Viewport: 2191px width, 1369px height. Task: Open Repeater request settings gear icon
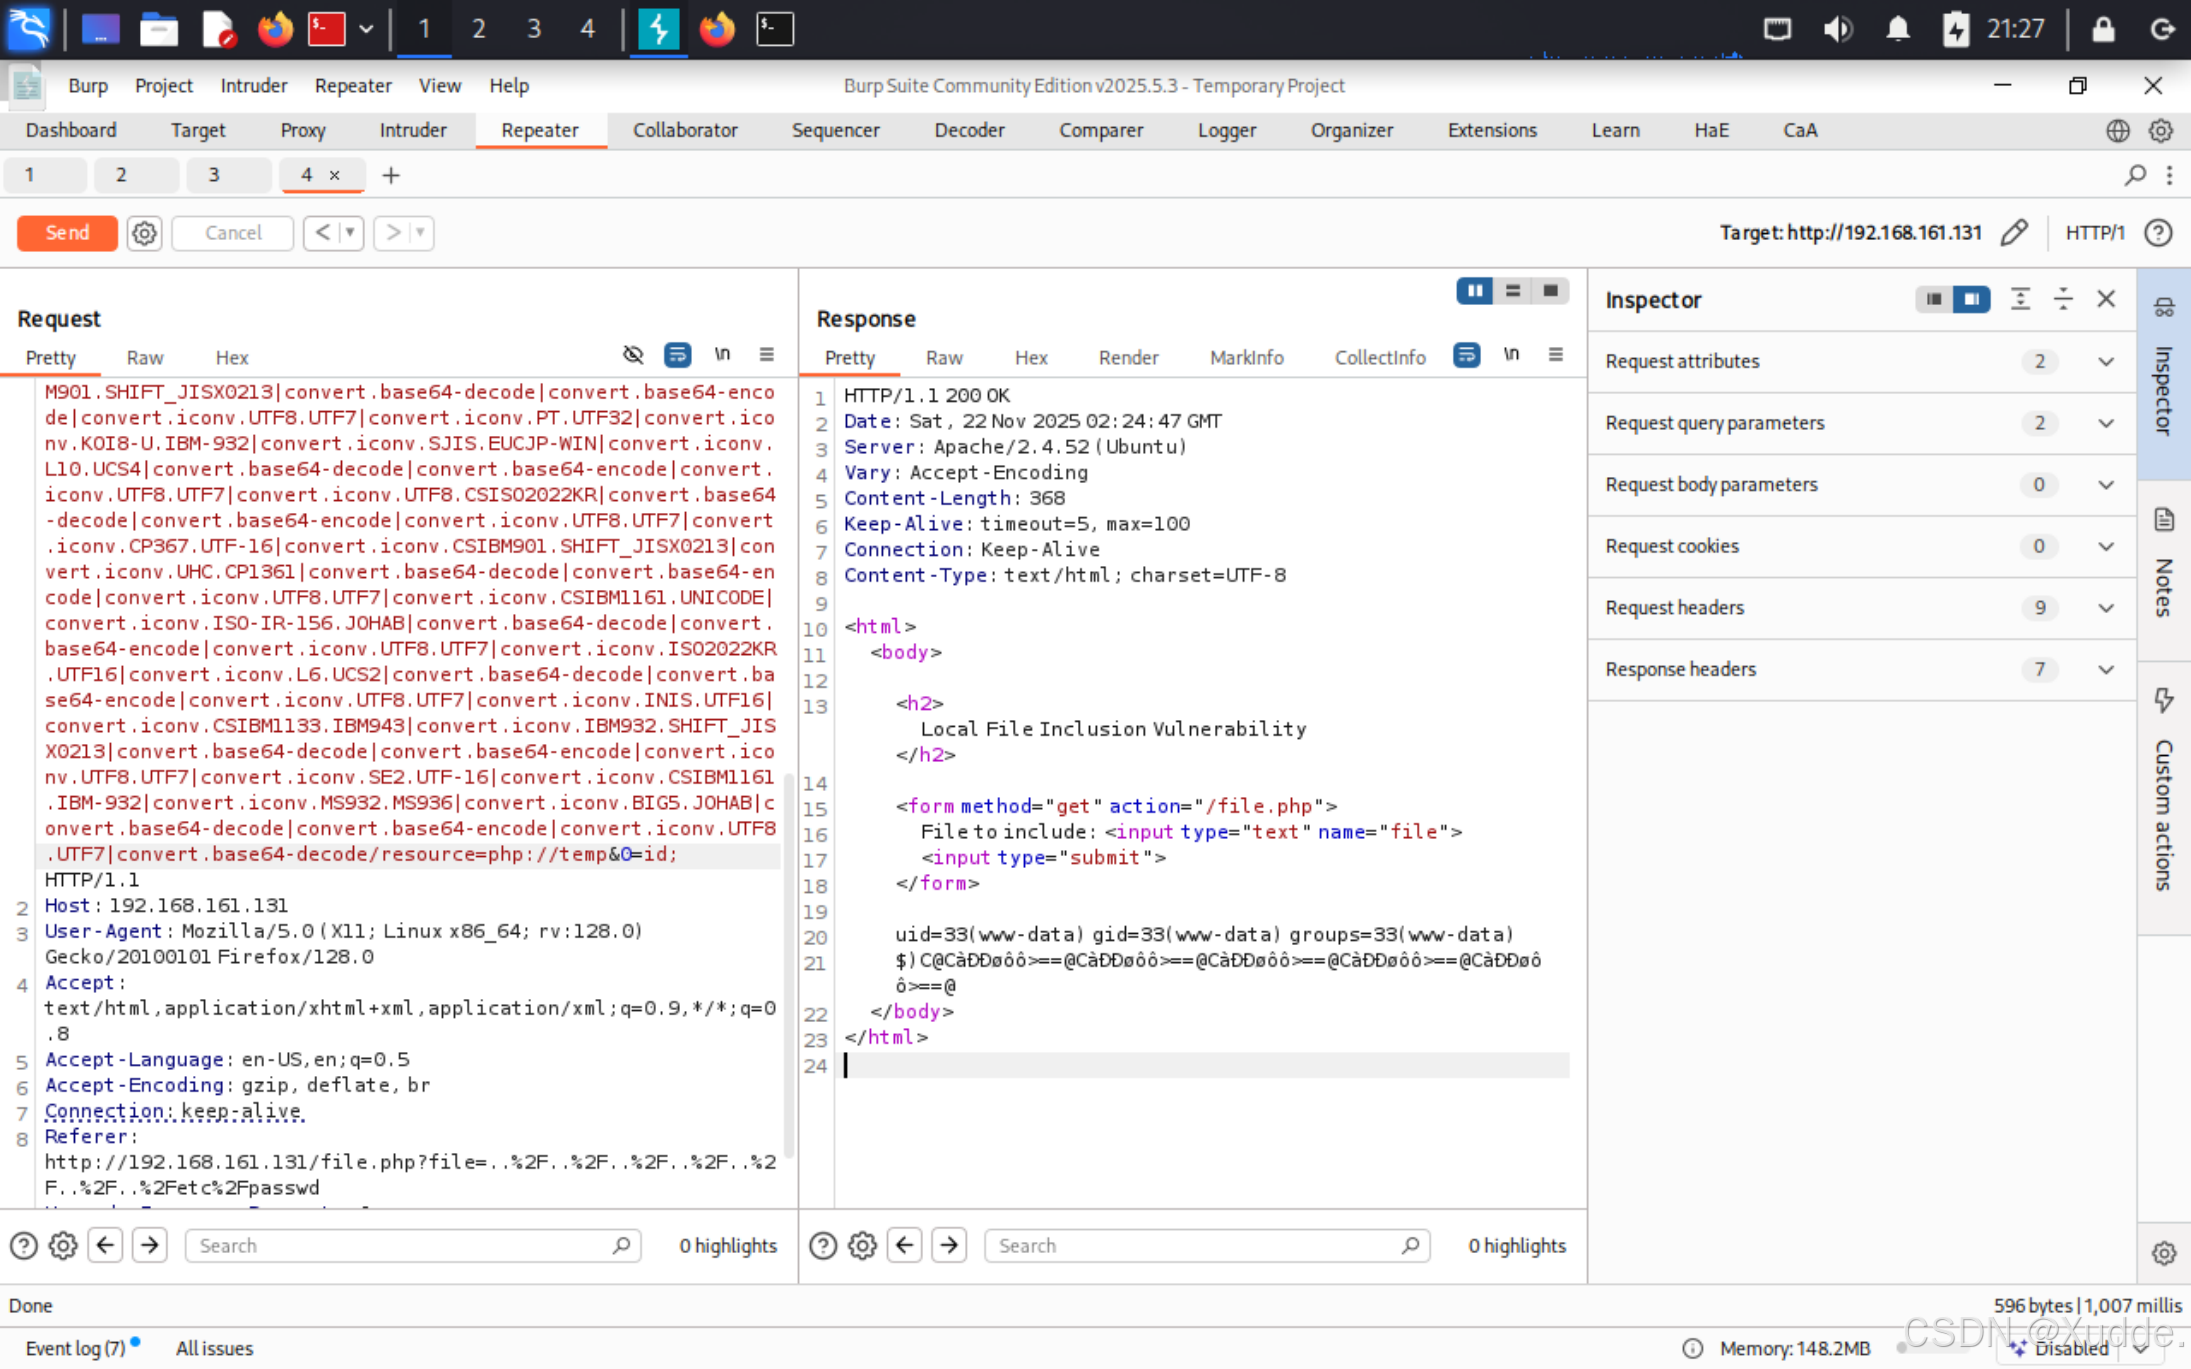144,233
